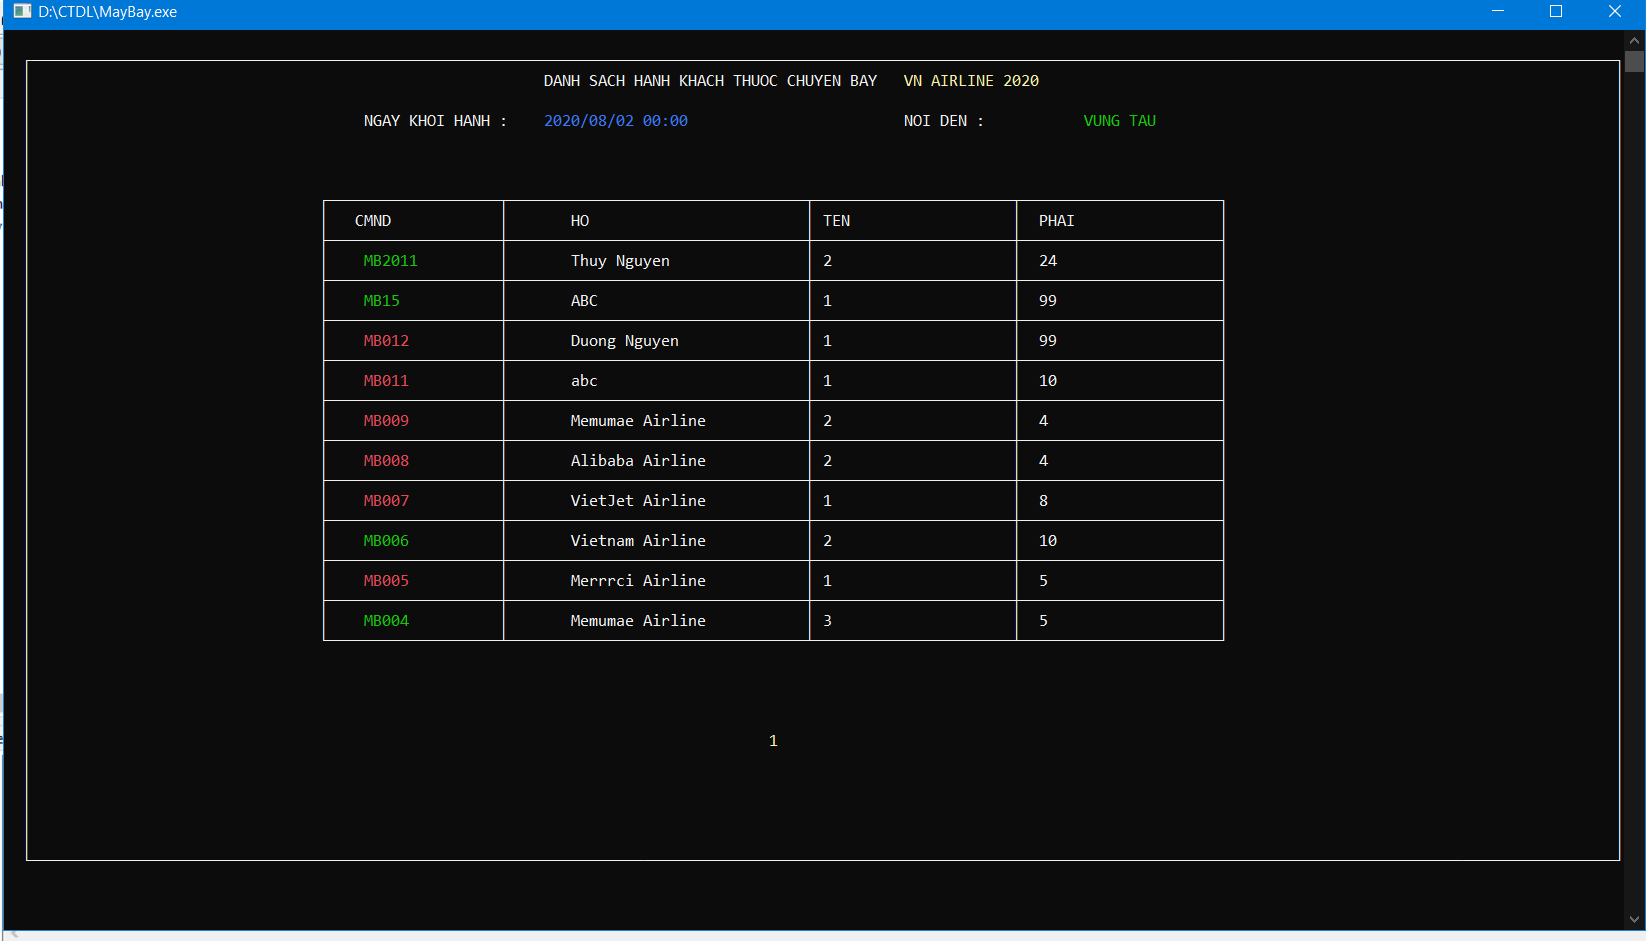Select the MB2011 passenger code cell

[x=391, y=260]
